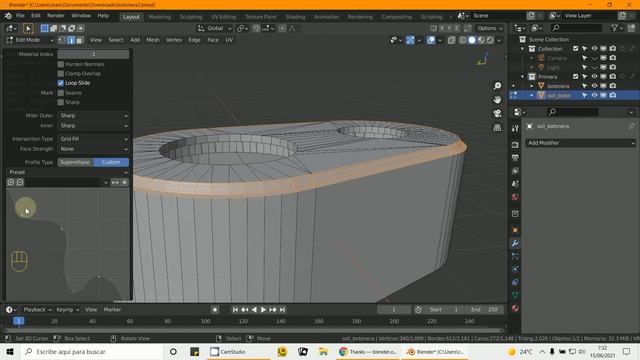Open the Miter Outer dropdown
The width and height of the screenshot is (640, 360).
pyautogui.click(x=93, y=116)
